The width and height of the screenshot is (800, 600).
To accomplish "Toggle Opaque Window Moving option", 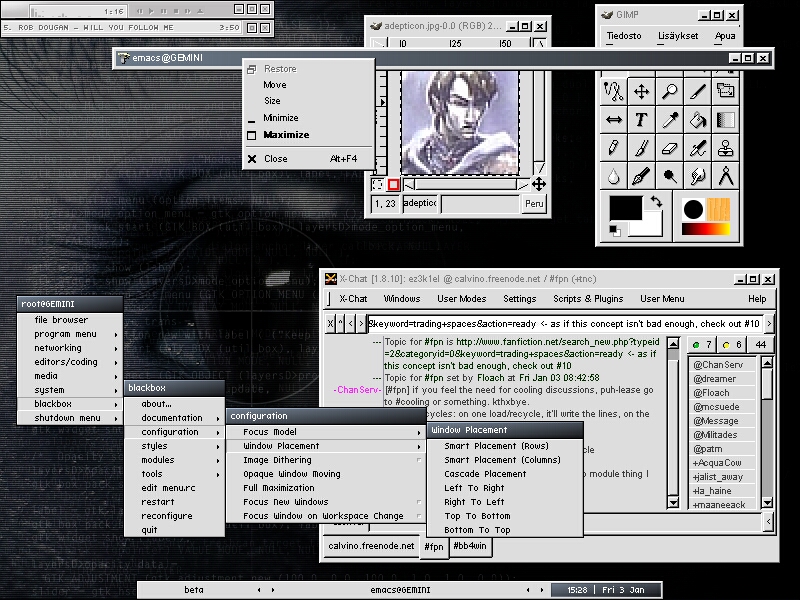I will pos(326,473).
